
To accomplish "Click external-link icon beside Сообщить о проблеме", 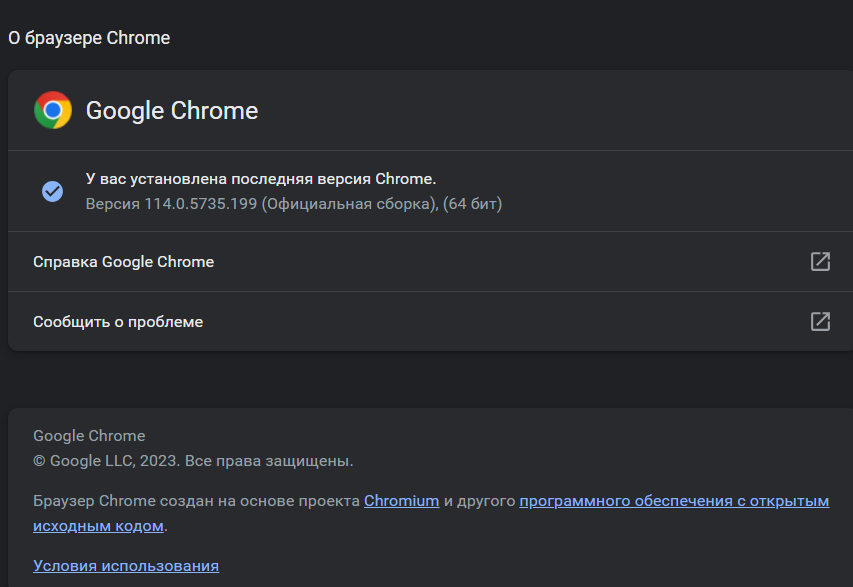I will tap(820, 322).
